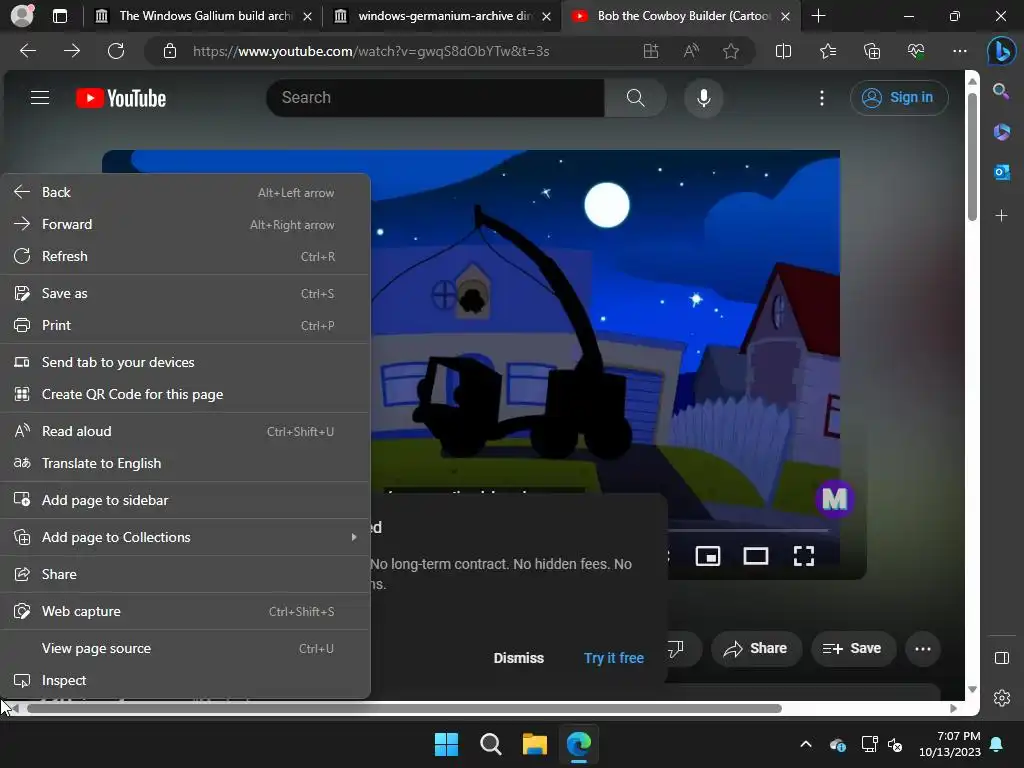Click the YouTube search magnifier button
Image resolution: width=1024 pixels, height=768 pixels.
coord(635,98)
